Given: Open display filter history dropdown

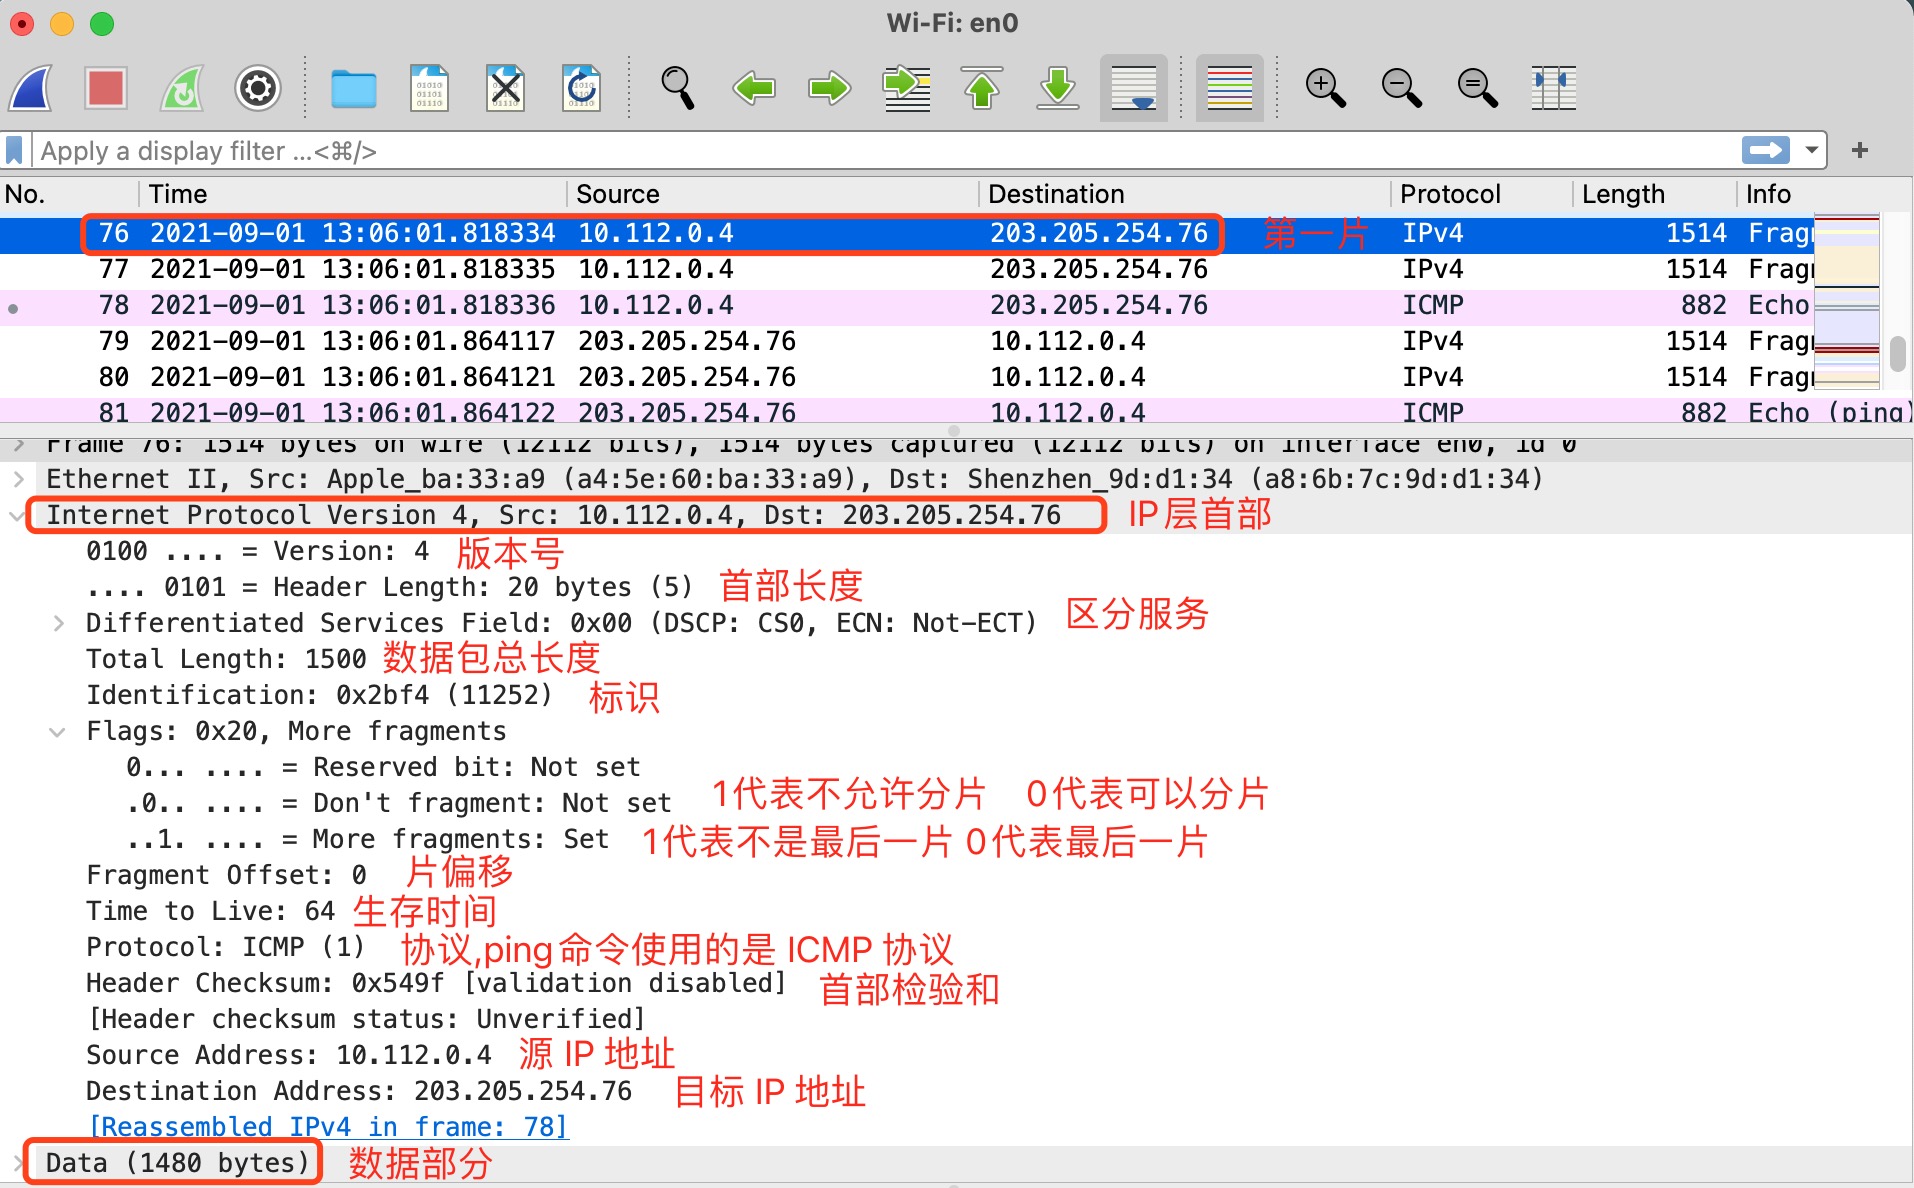Looking at the screenshot, I should coord(1811,151).
